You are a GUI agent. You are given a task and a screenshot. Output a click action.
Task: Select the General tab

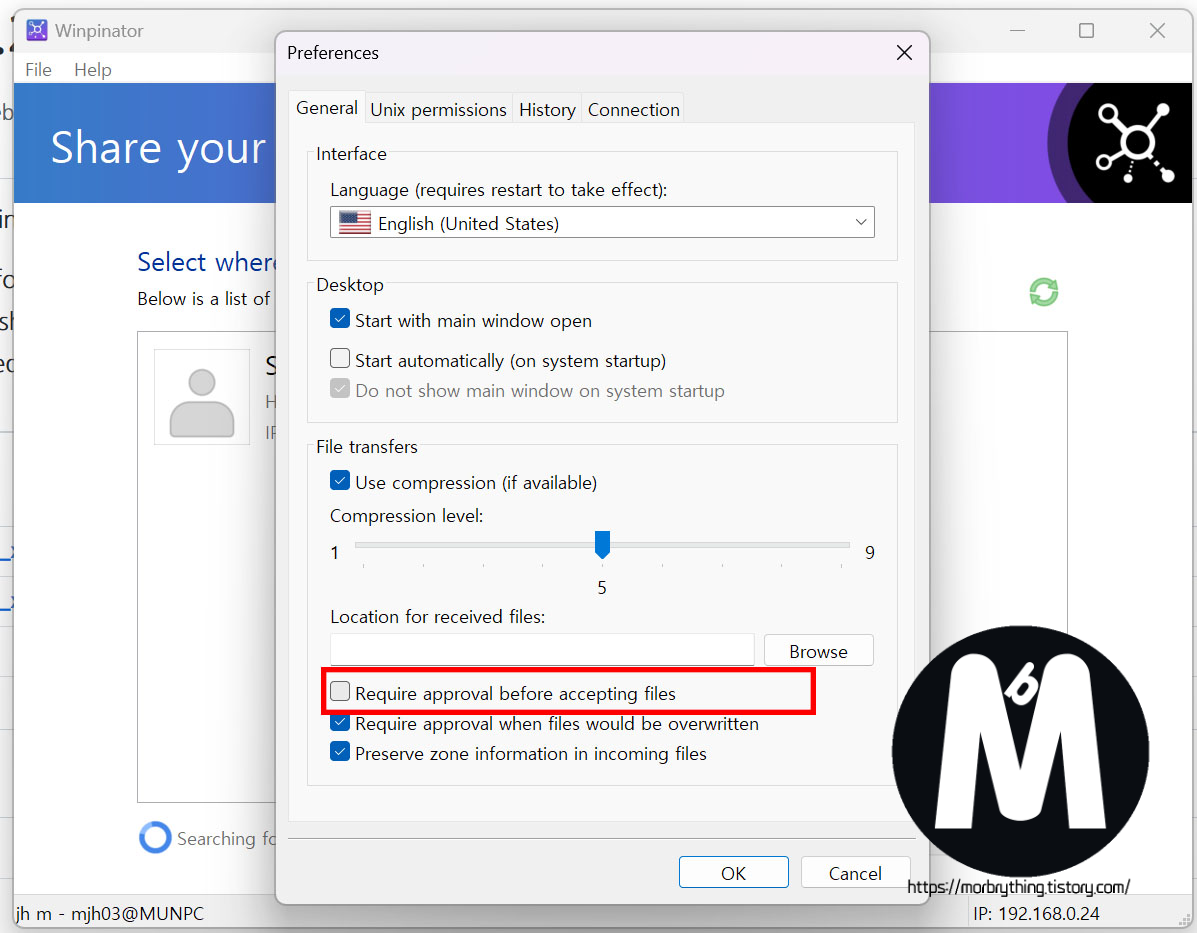(327, 108)
